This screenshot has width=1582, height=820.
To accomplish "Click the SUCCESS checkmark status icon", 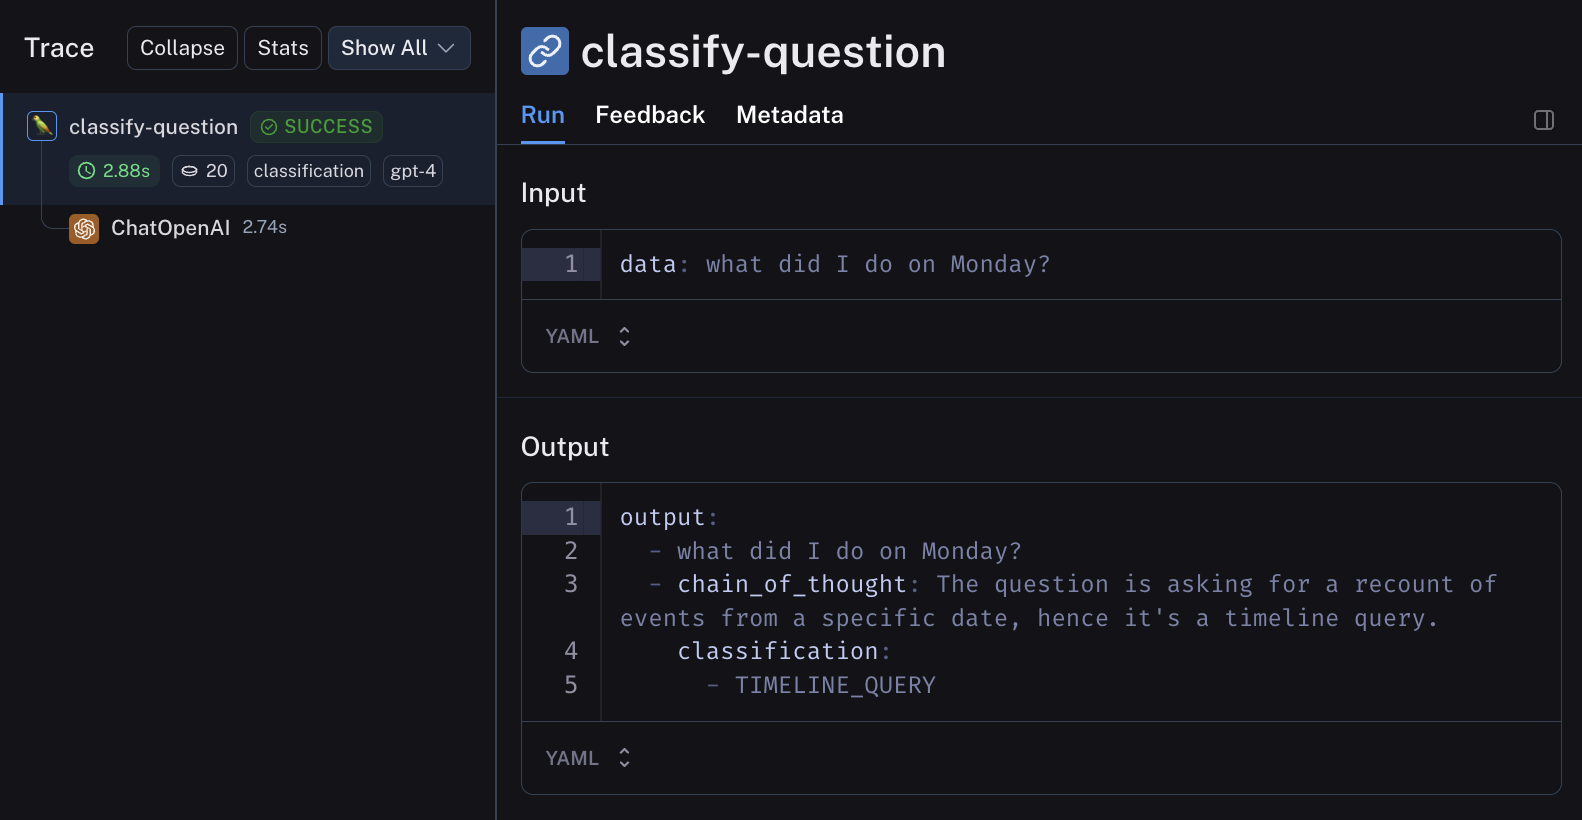I will click(269, 127).
